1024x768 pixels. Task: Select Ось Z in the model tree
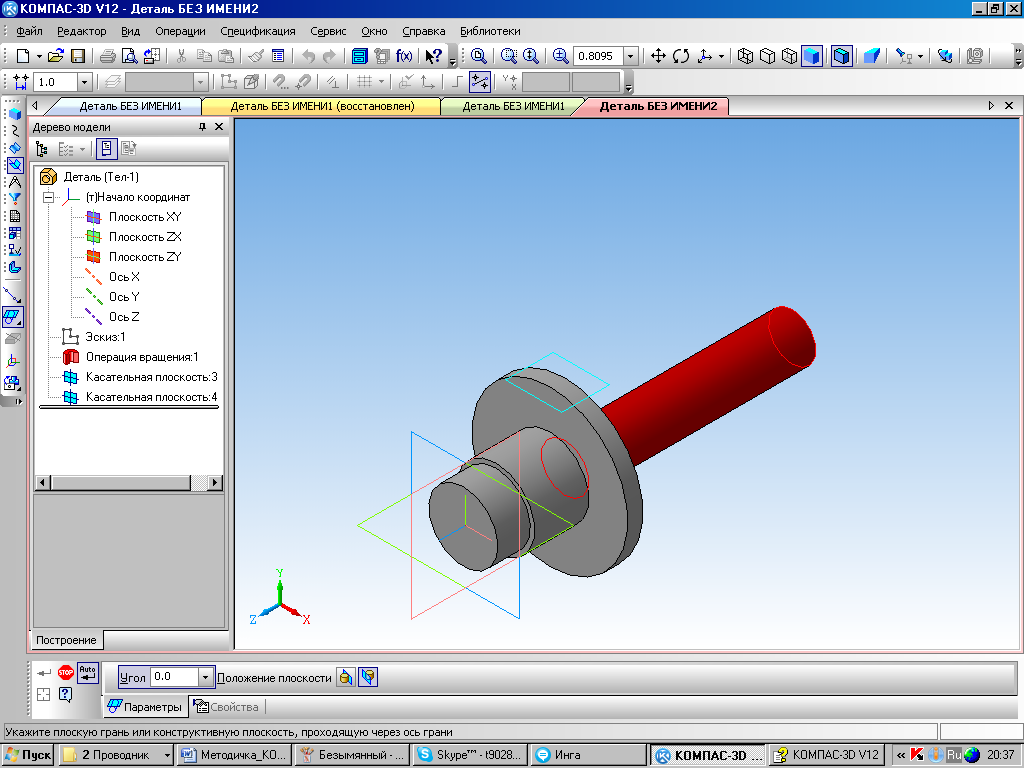pyautogui.click(x=124, y=317)
